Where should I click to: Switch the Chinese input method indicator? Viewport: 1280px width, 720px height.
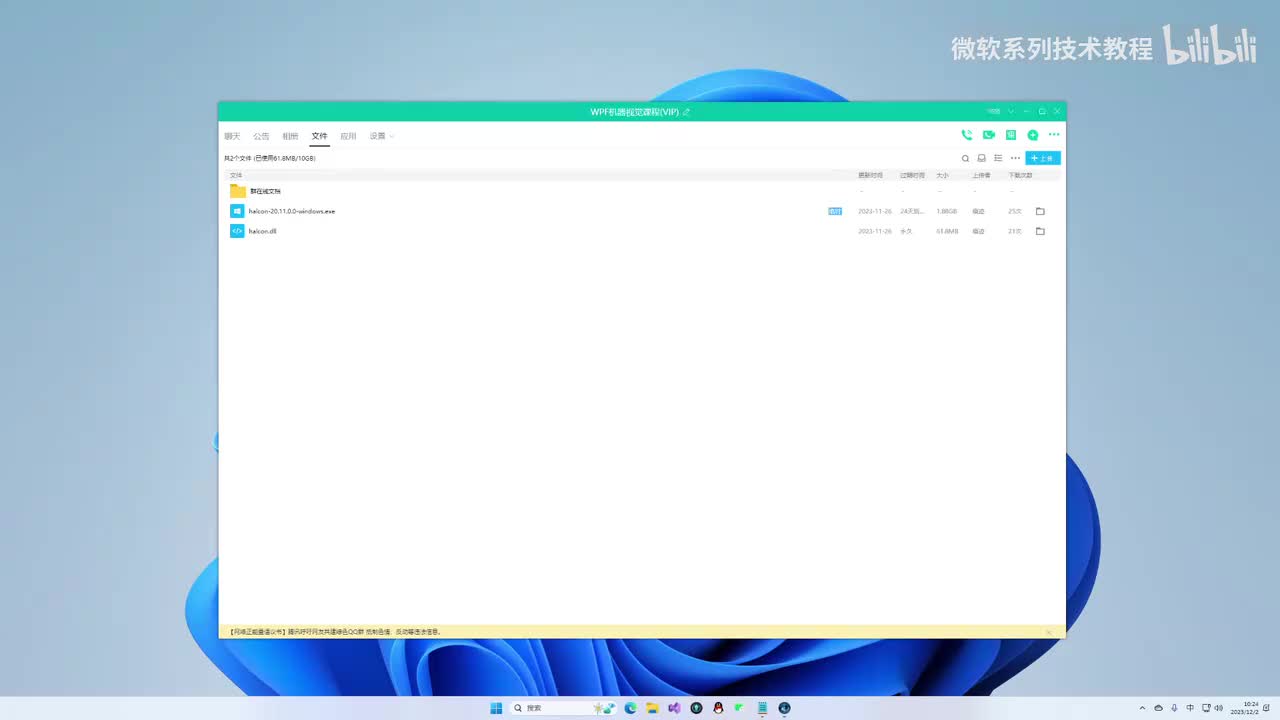pos(1190,708)
